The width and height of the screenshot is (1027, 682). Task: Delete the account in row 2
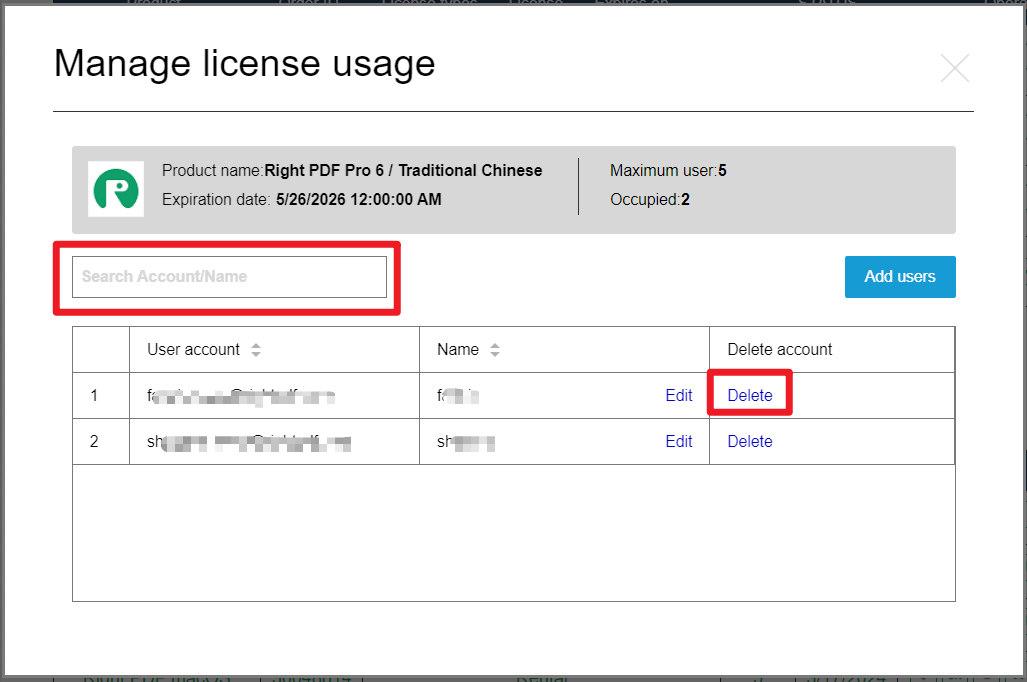point(750,442)
